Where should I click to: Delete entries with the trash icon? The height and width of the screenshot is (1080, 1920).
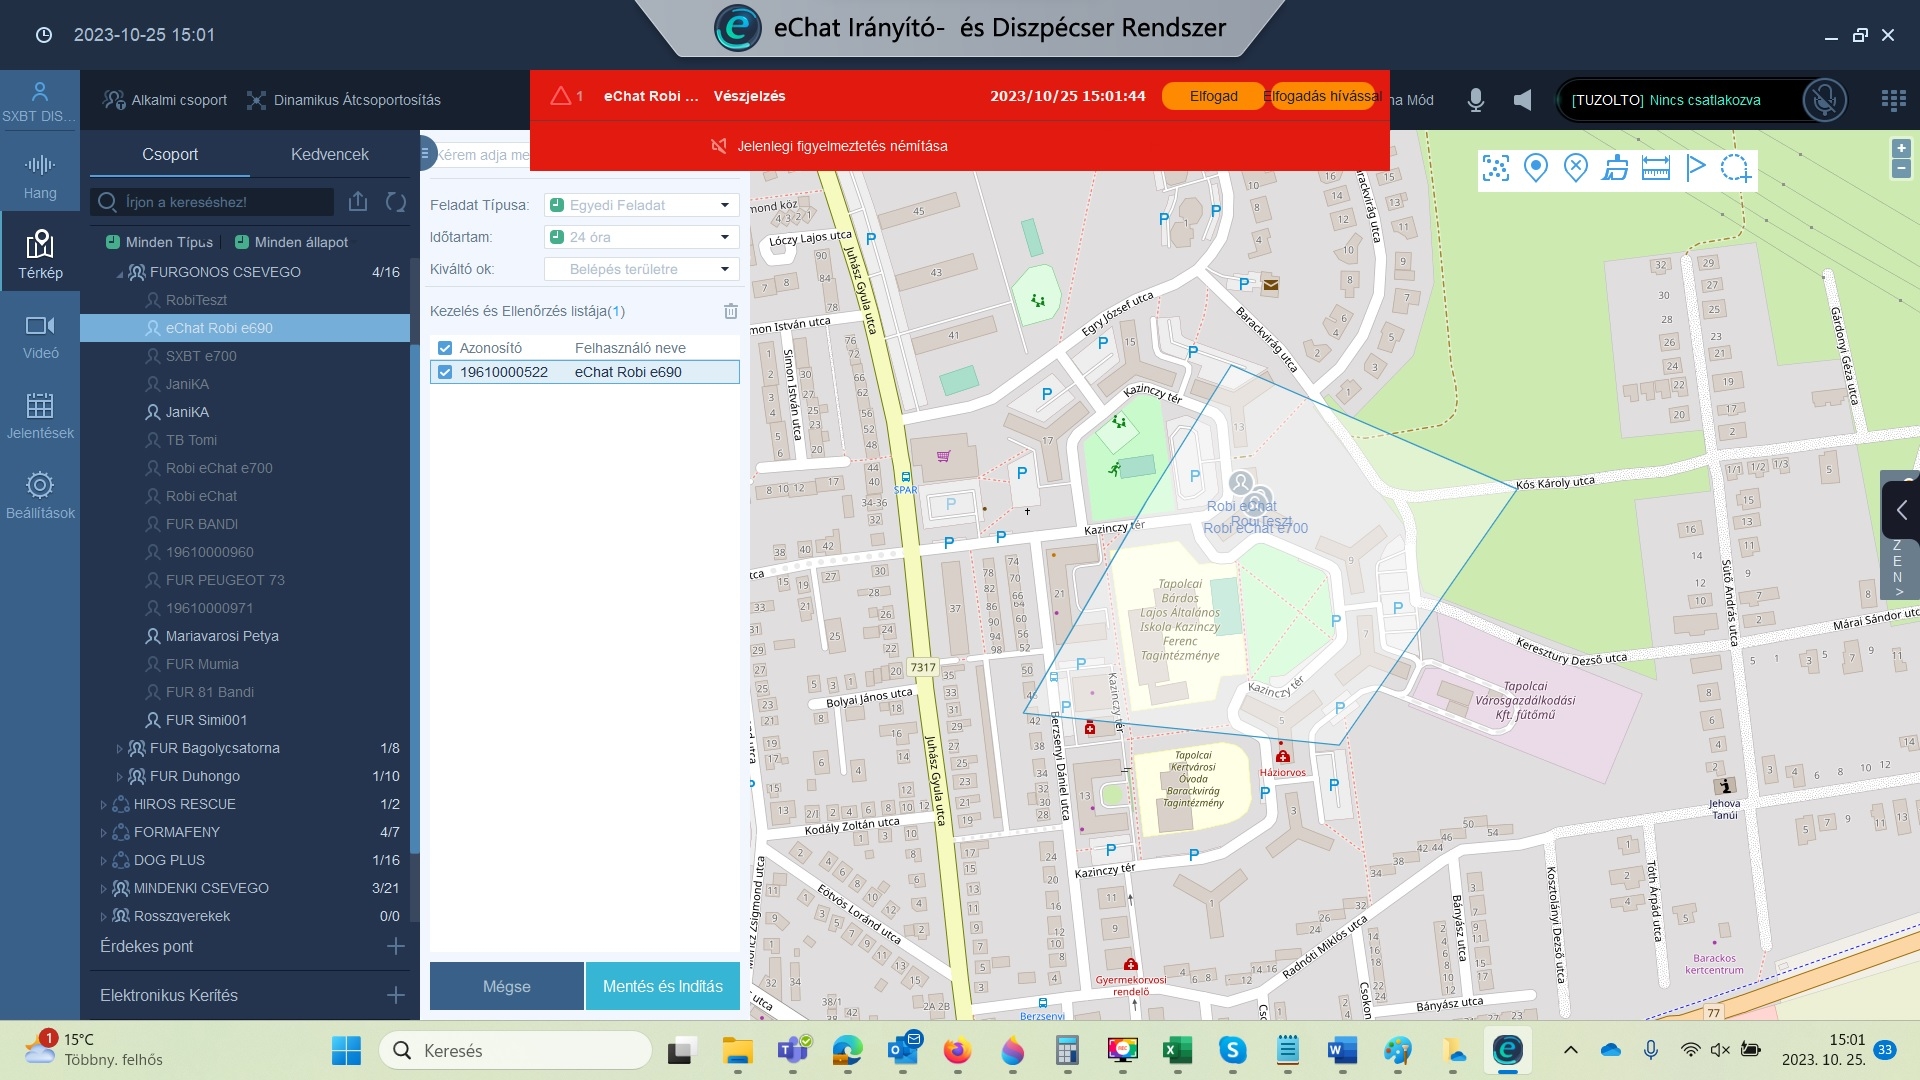point(731,311)
